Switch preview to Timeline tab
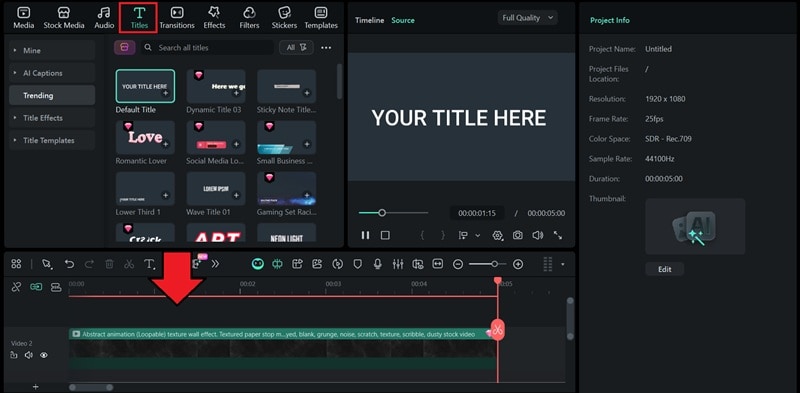 [369, 20]
